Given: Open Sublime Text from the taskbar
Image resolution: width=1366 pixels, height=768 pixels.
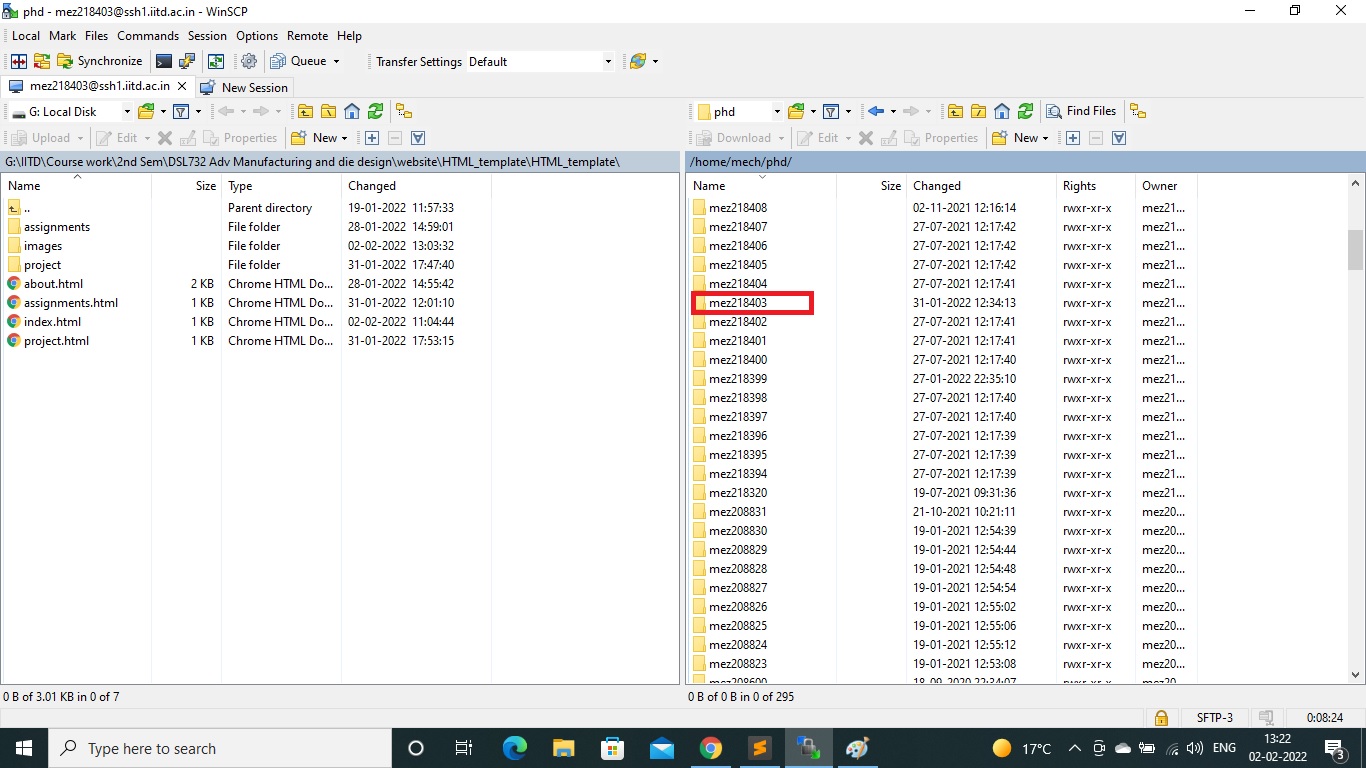Looking at the screenshot, I should (760, 748).
